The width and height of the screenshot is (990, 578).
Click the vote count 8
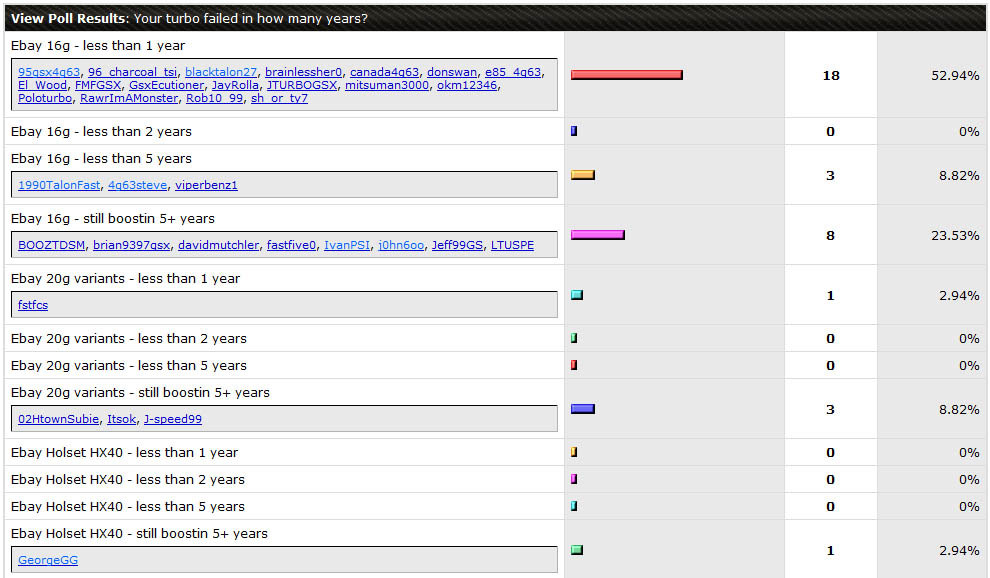(x=830, y=236)
